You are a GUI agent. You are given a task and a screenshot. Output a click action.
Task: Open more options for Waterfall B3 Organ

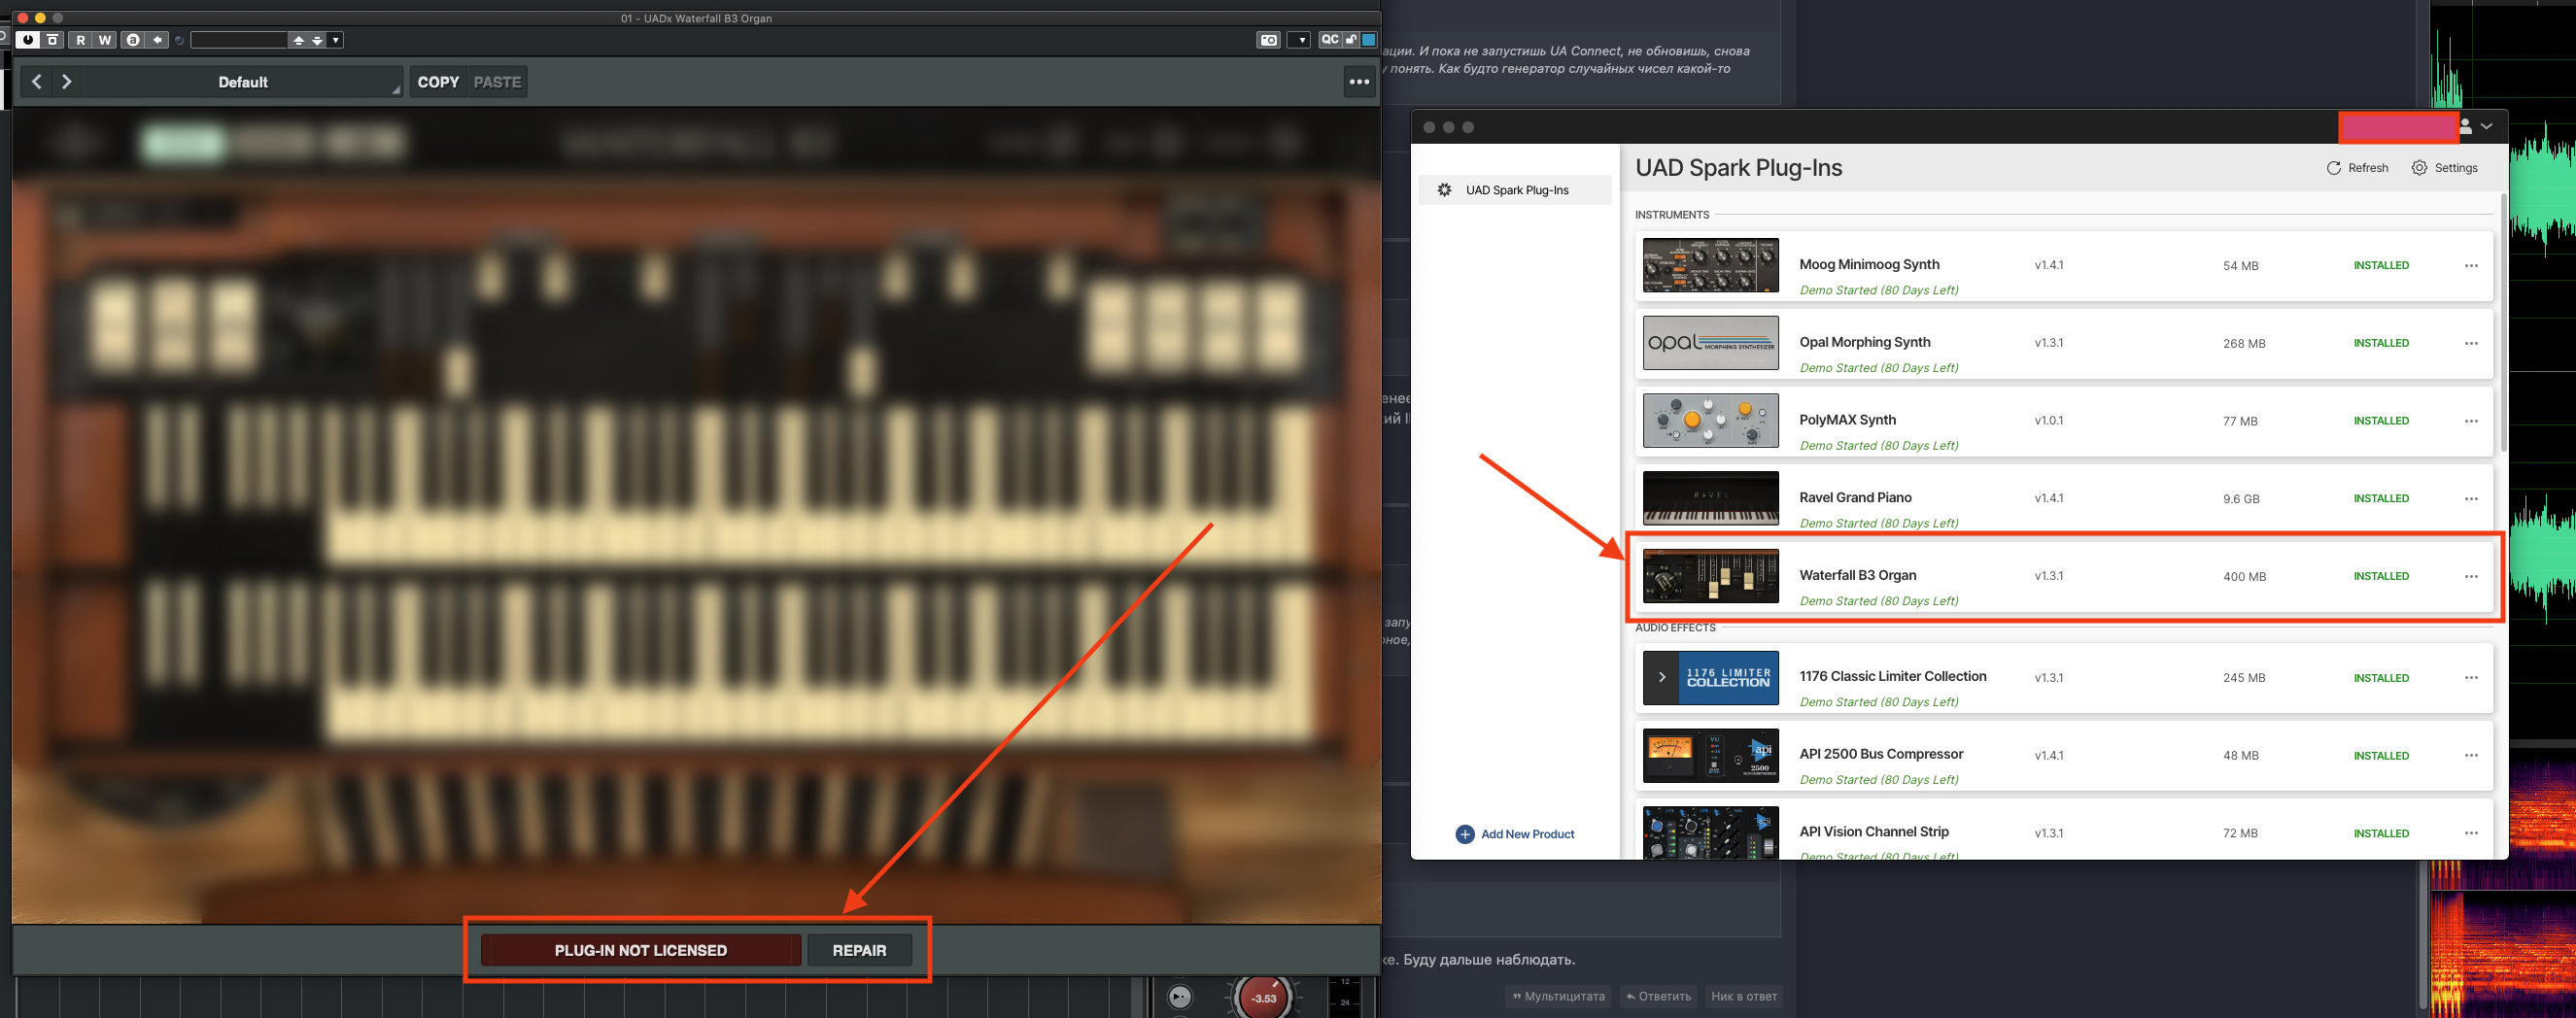click(2471, 577)
